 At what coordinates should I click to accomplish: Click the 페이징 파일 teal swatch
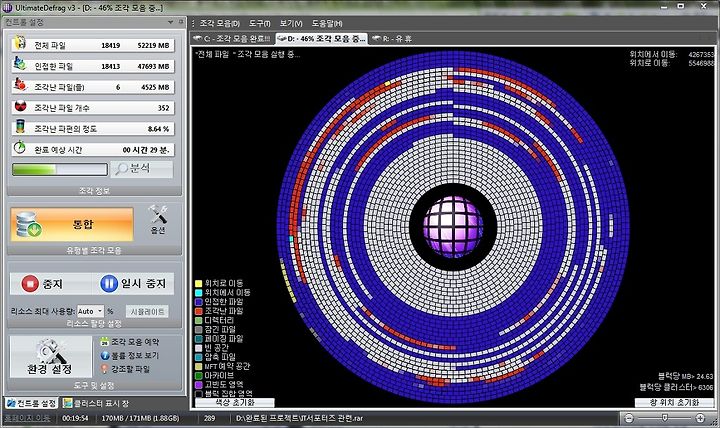199,338
